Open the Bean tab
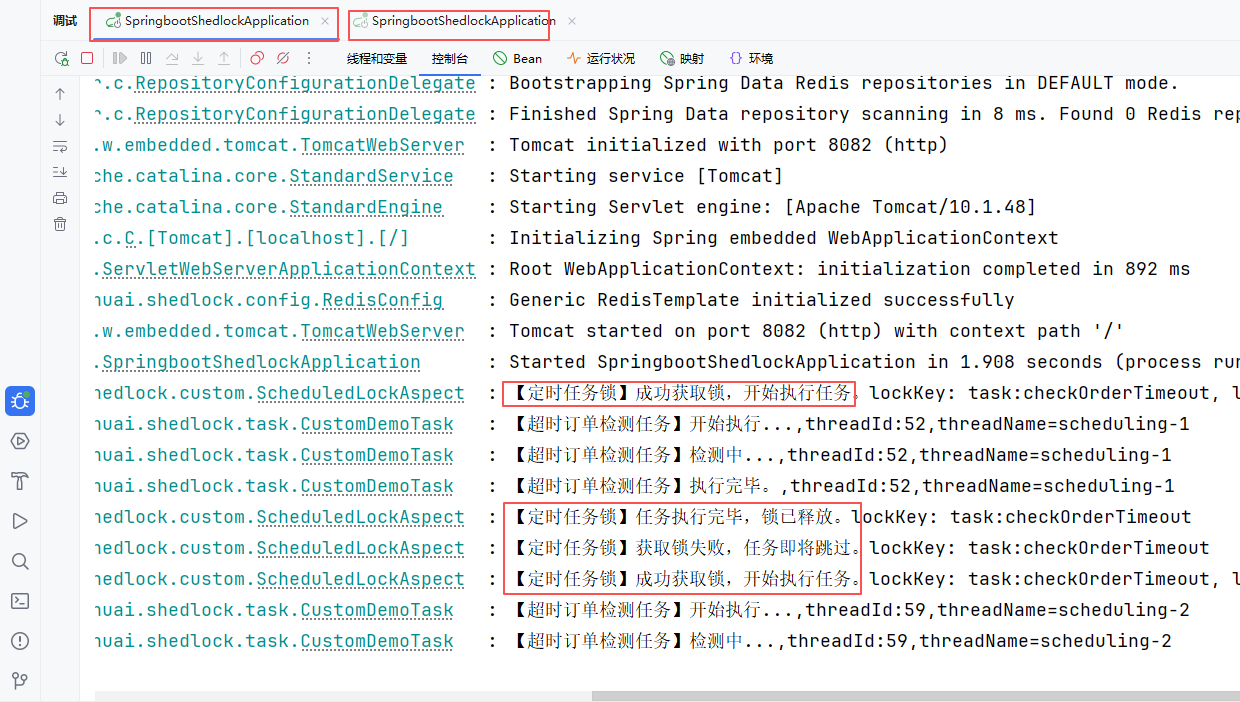The image size is (1240, 702). [517, 59]
